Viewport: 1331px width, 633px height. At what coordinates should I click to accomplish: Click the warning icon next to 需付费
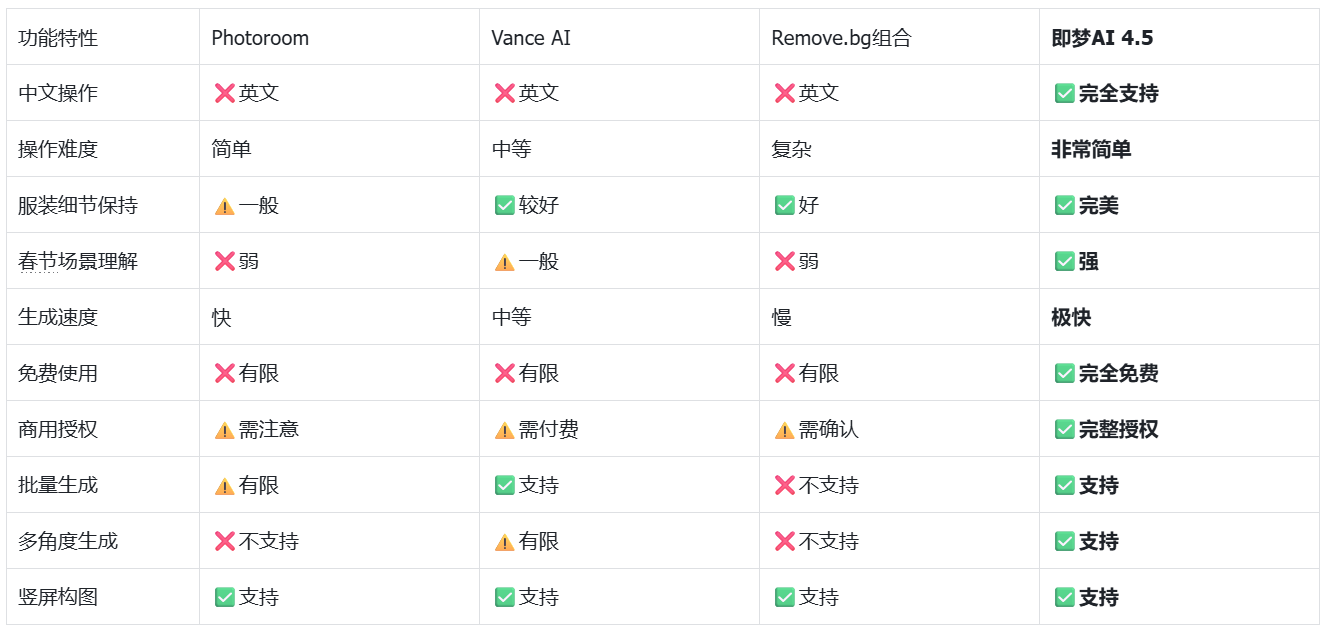coord(504,430)
